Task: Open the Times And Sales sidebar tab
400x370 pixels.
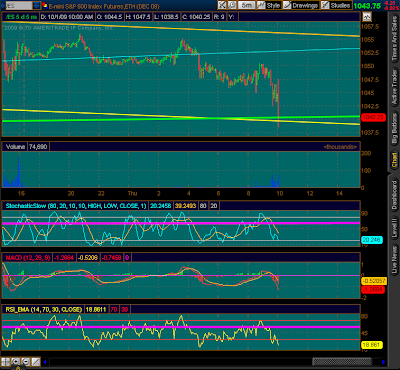Action: coord(395,38)
